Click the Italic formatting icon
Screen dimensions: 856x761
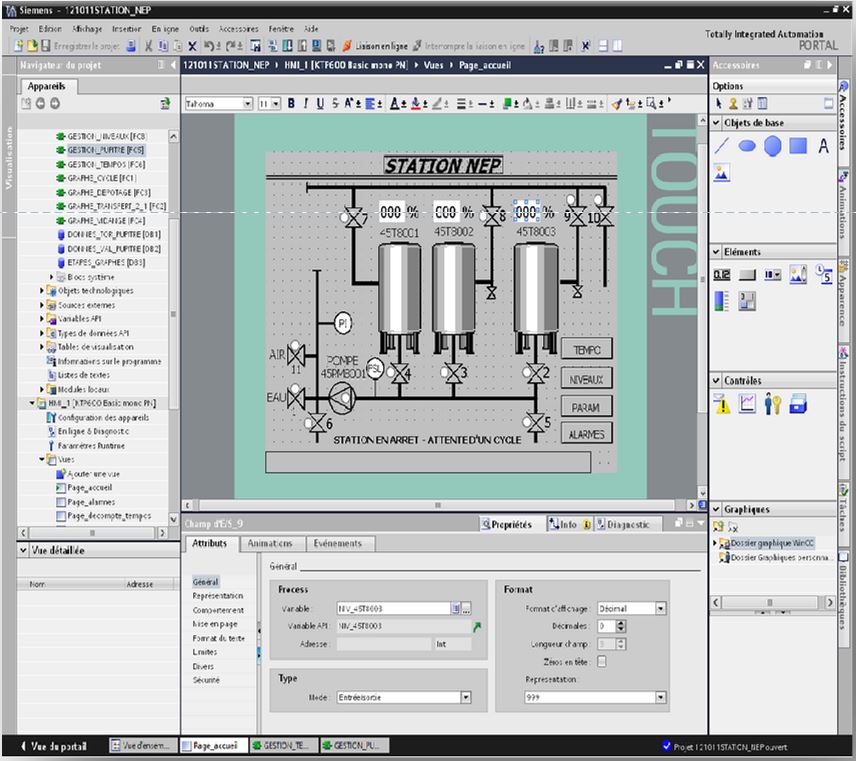coord(306,103)
